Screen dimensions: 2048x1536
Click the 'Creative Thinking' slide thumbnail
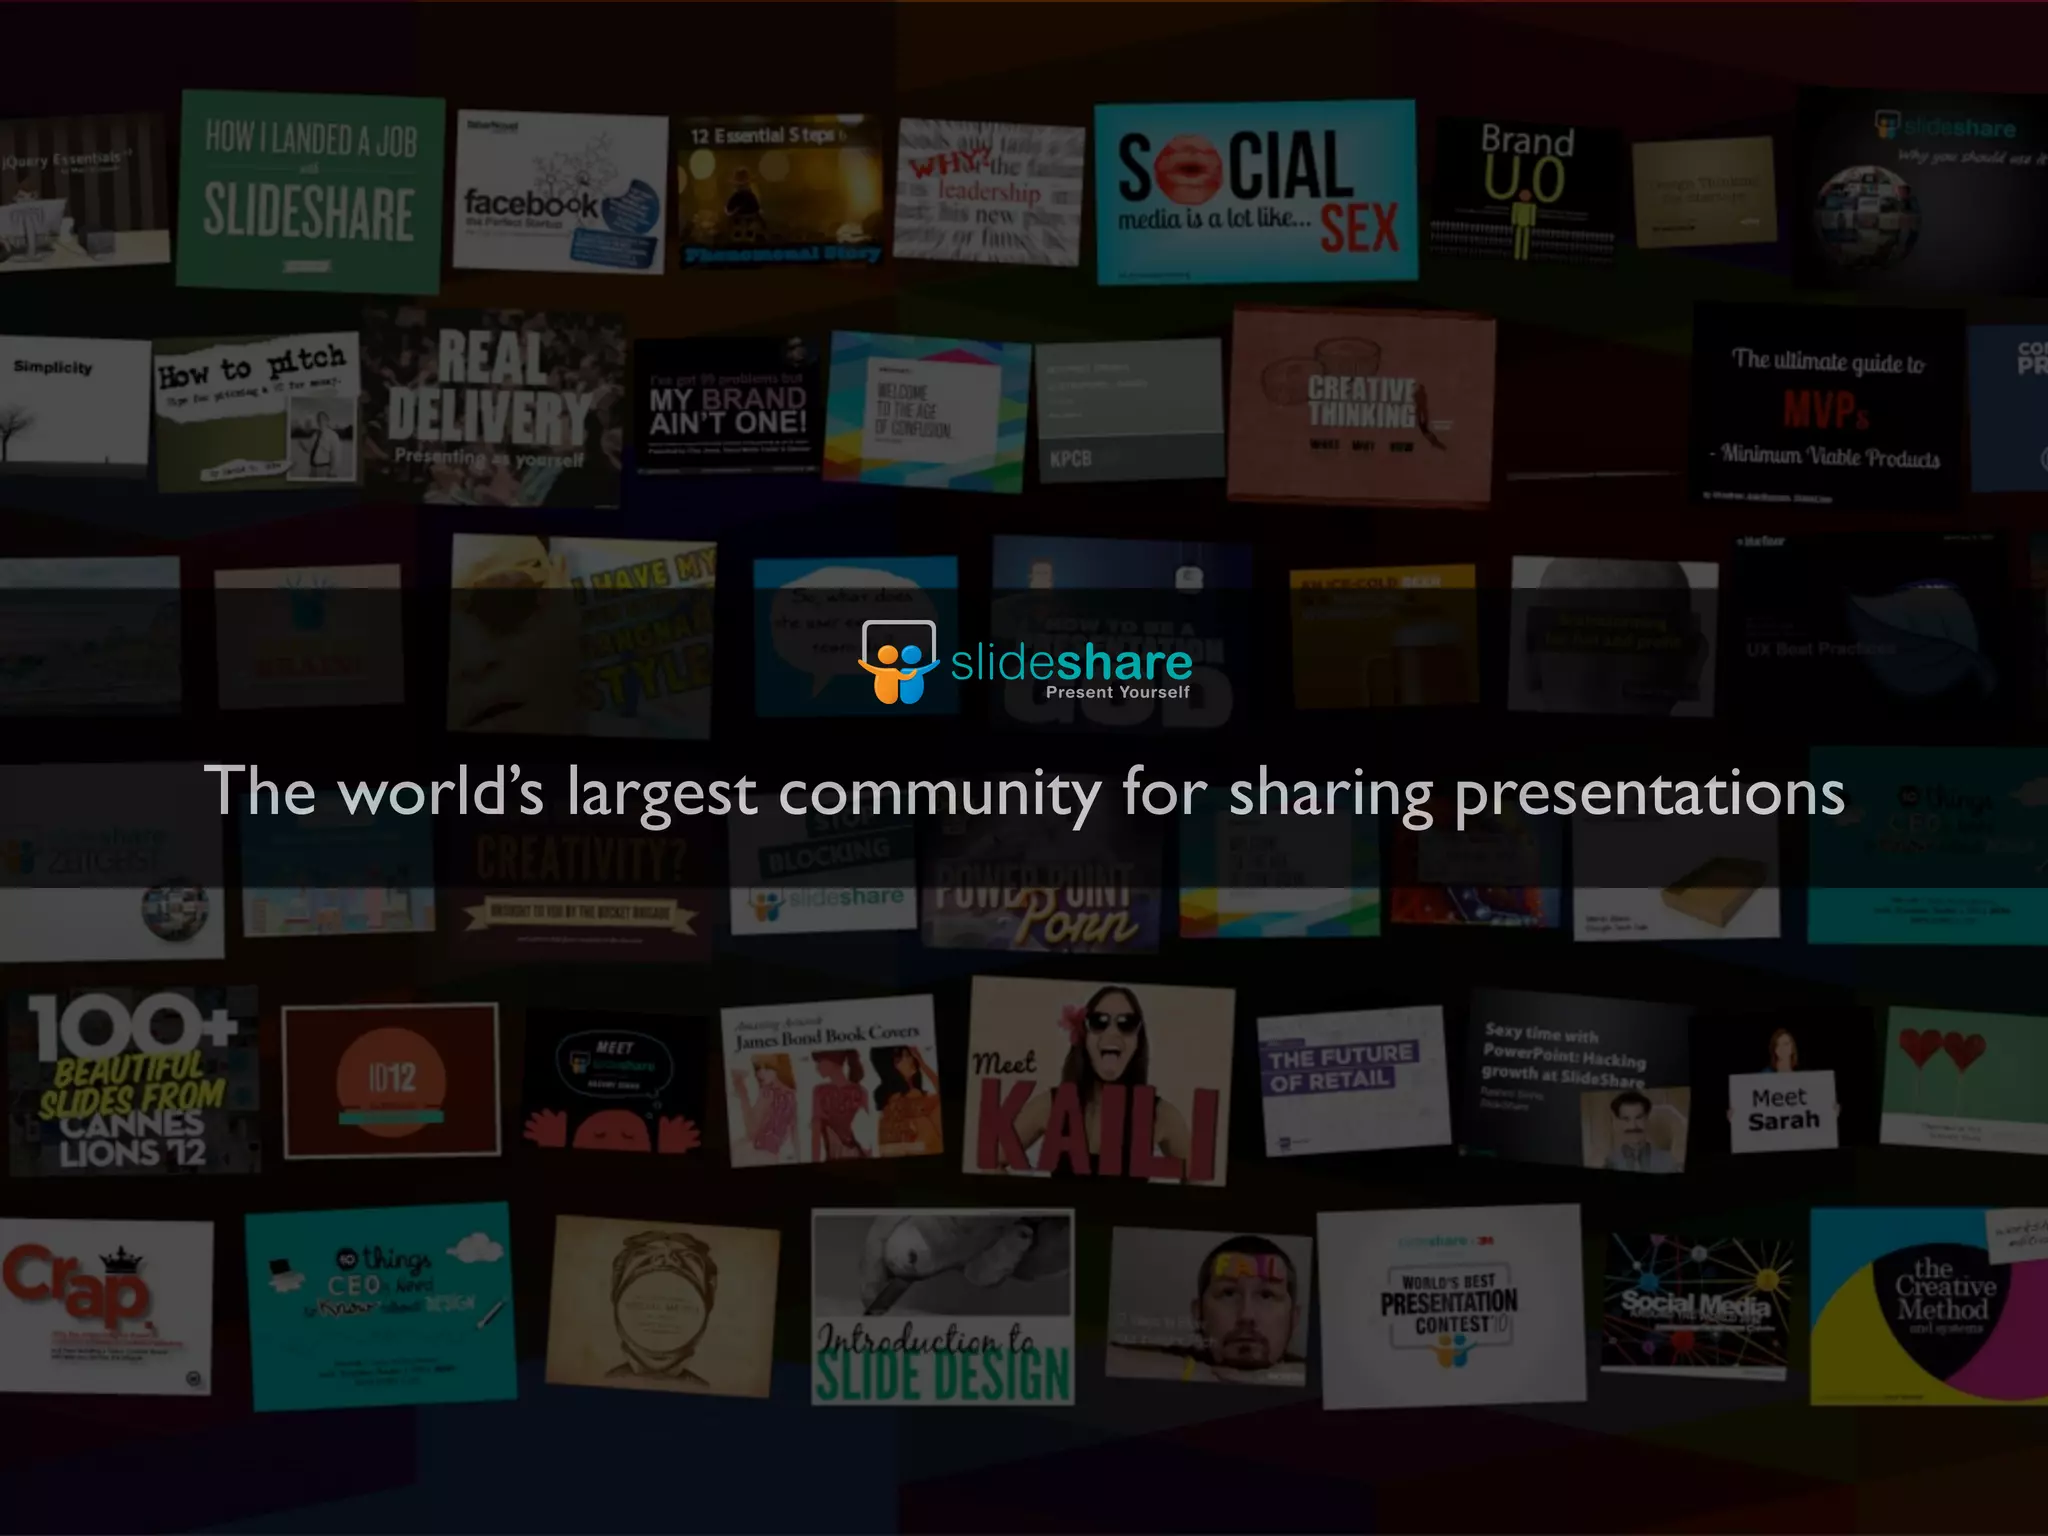[x=1360, y=405]
